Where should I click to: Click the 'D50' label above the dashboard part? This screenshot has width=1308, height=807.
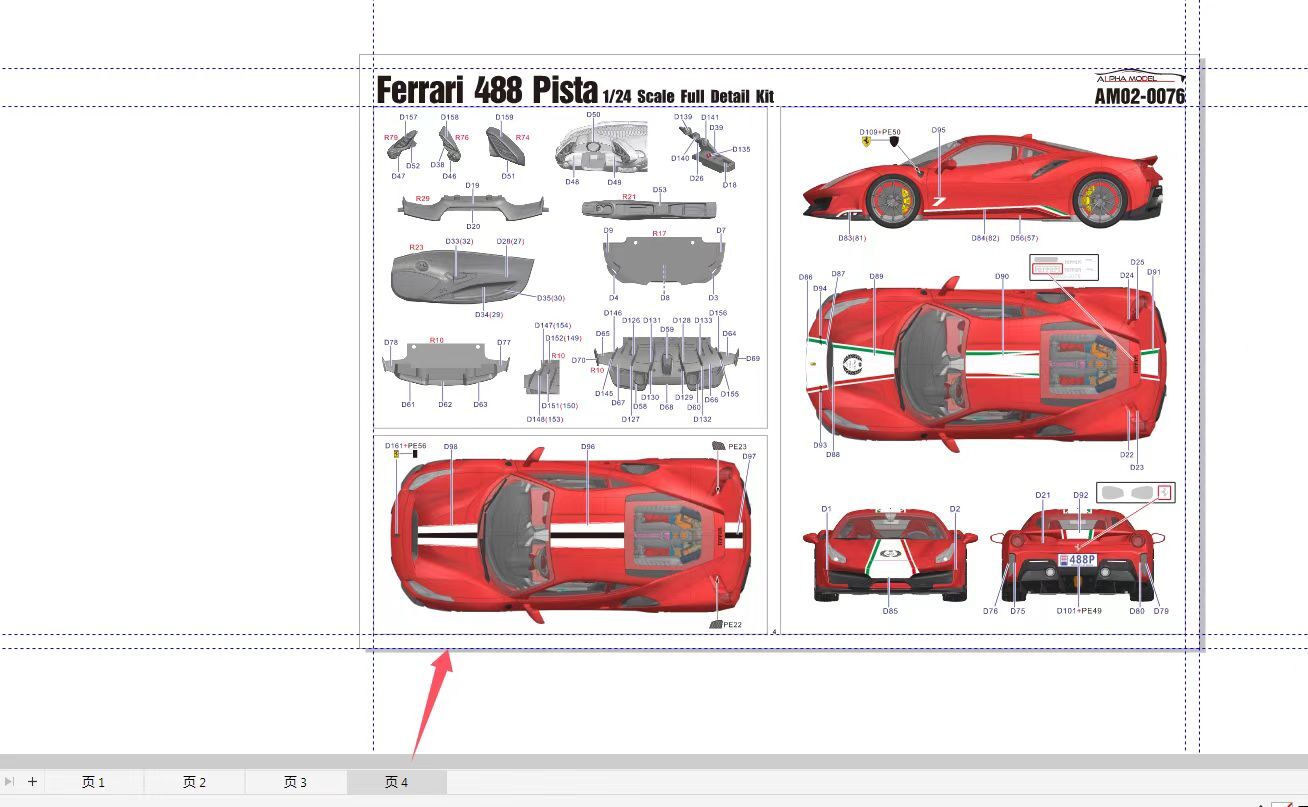[594, 115]
